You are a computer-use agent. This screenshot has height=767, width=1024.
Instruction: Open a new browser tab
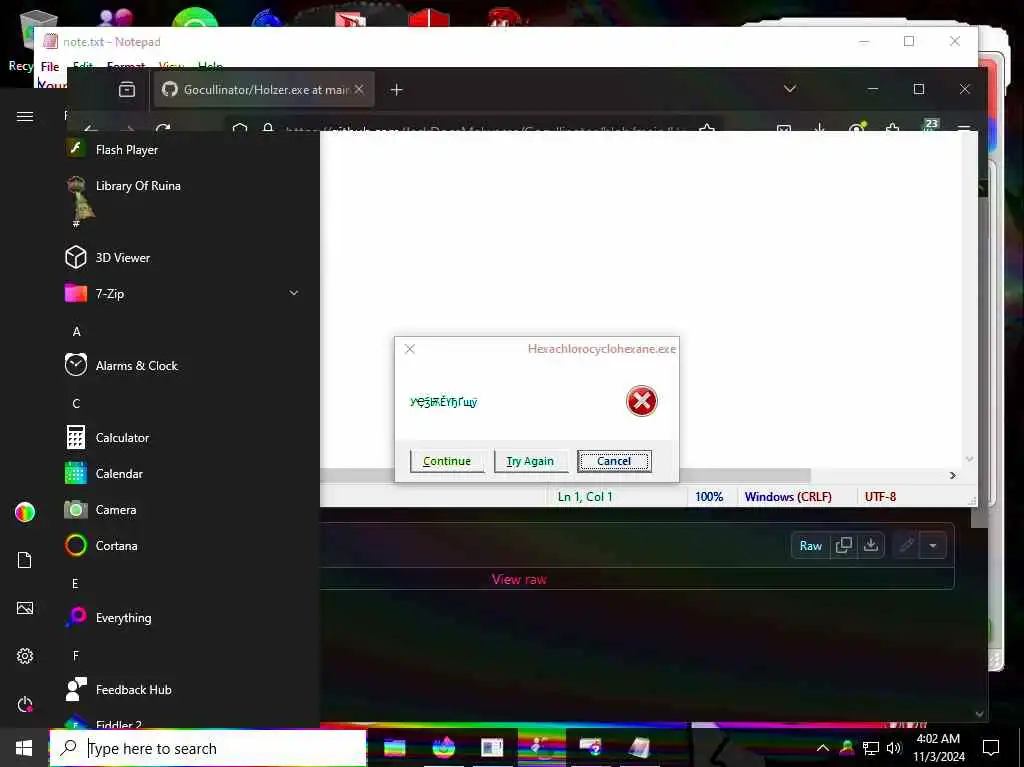[396, 90]
